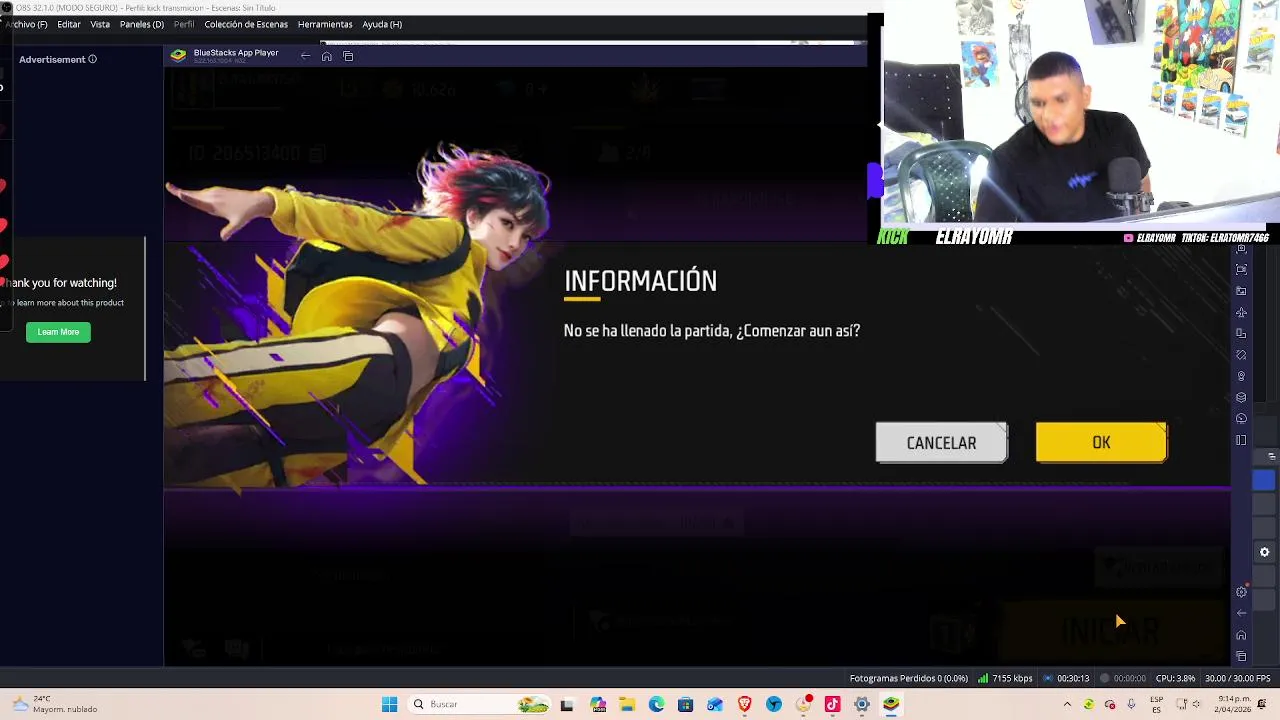Click the multi-instance layers icon in BlueStacks sidebar

[x=1241, y=397]
